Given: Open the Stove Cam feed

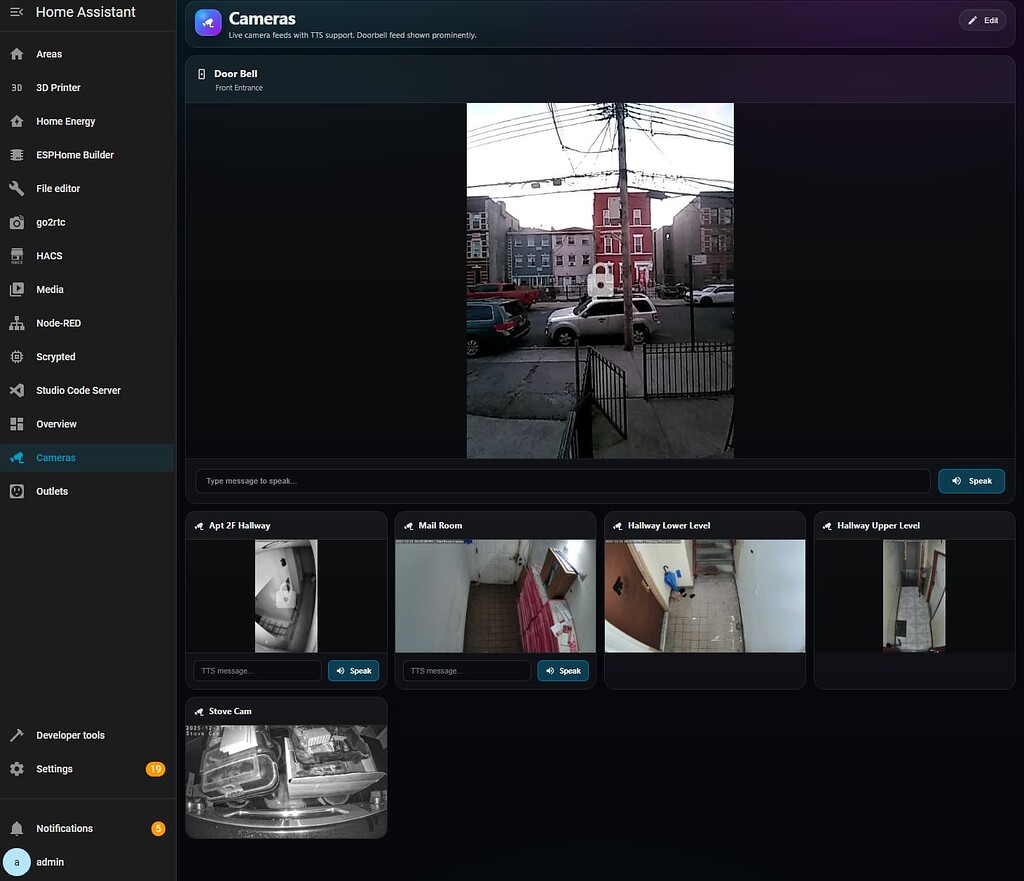Looking at the screenshot, I should click(x=285, y=781).
